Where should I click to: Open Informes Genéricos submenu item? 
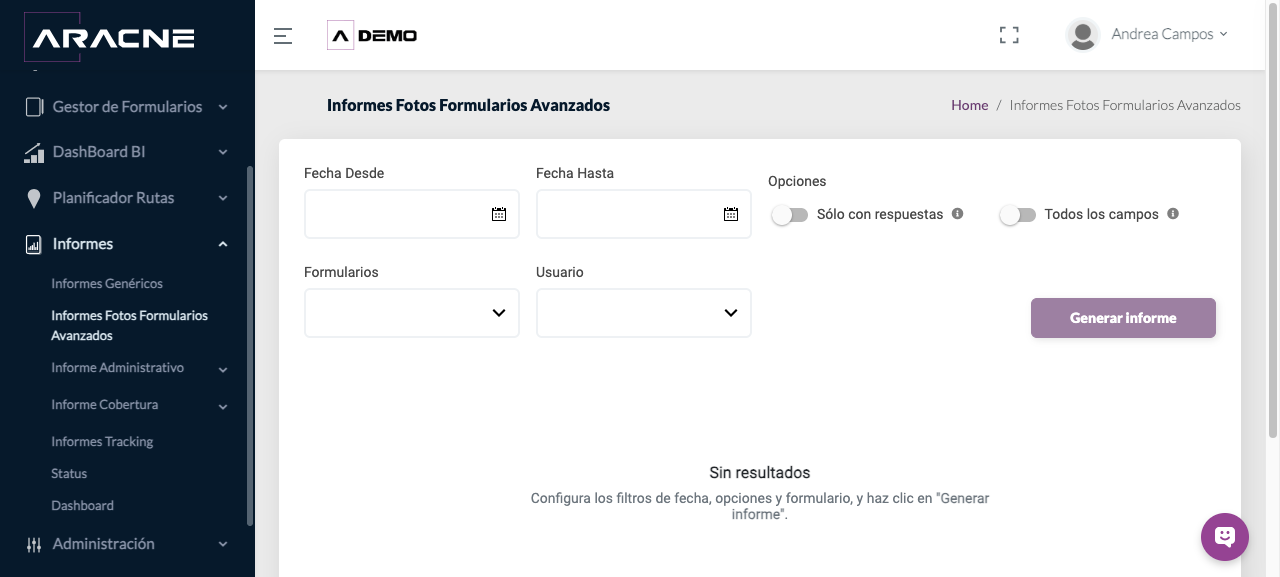(107, 284)
